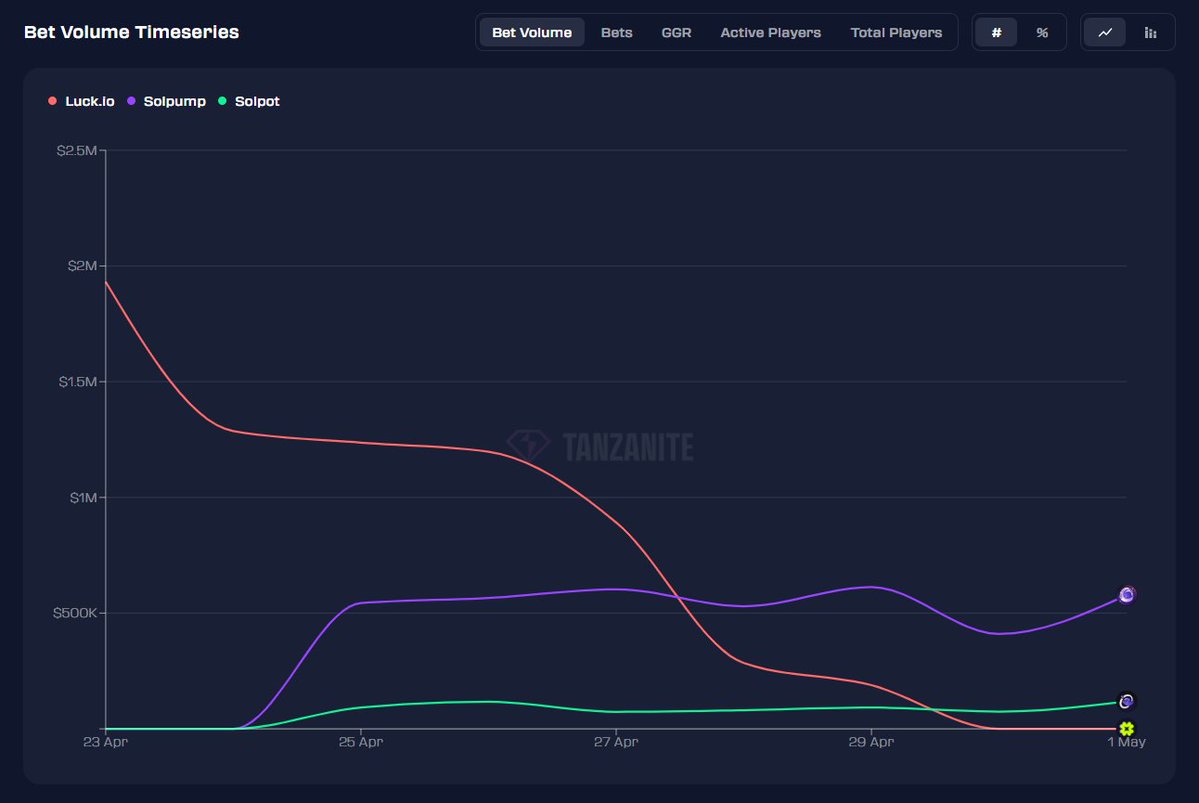The image size is (1199, 803).
Task: Switch to the Bet Volume tab
Action: (x=531, y=32)
